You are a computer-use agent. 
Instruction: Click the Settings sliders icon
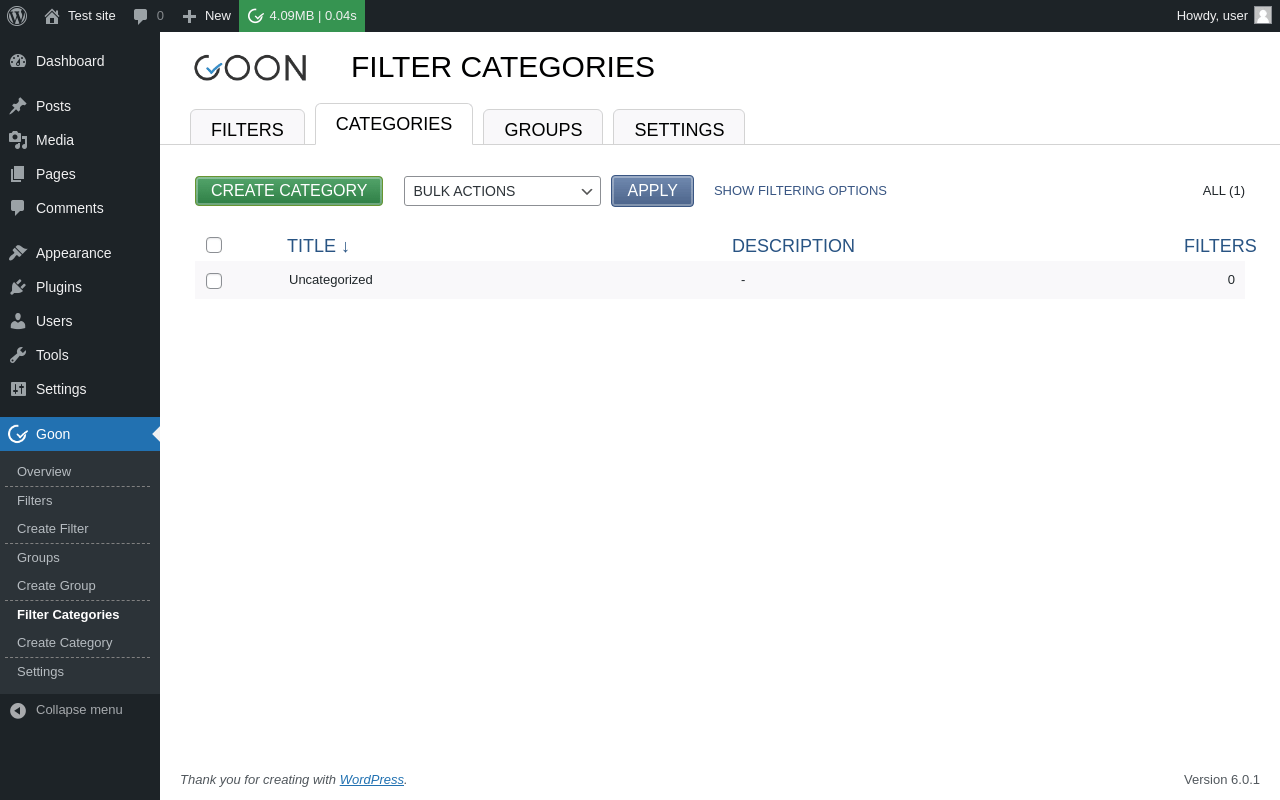coord(18,389)
